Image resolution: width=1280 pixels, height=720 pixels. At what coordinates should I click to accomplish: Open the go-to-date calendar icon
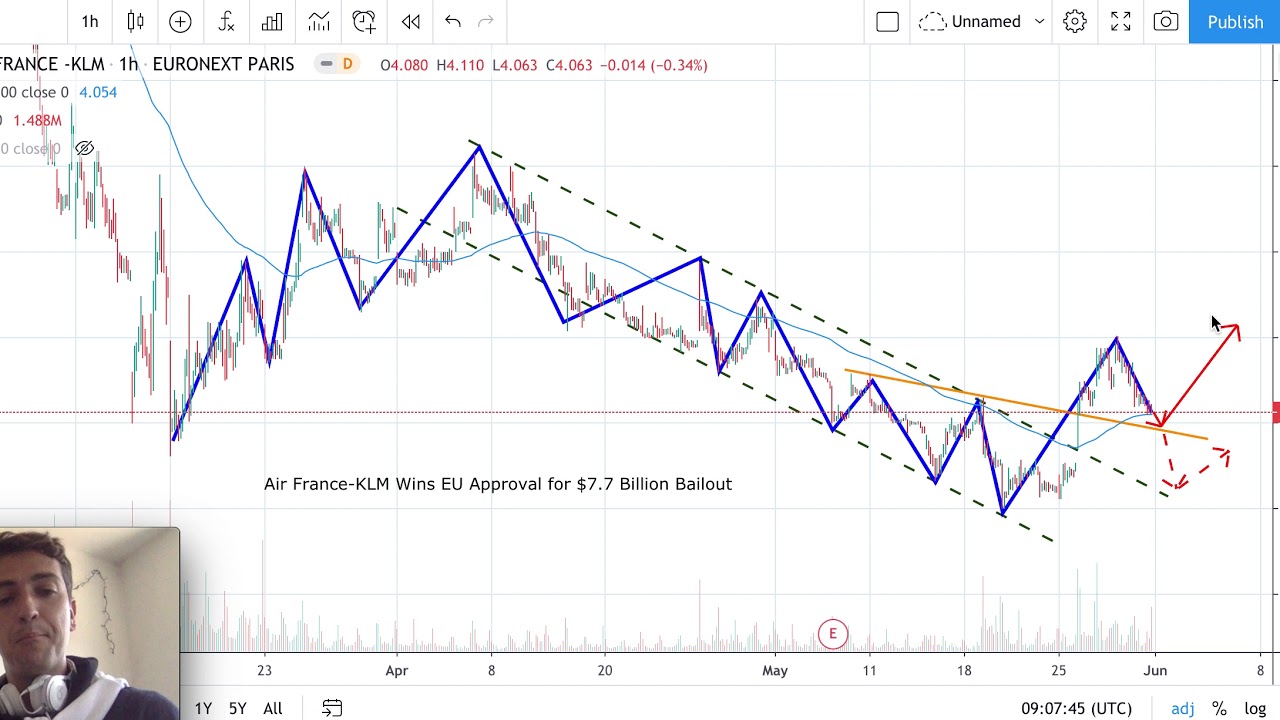coord(332,708)
